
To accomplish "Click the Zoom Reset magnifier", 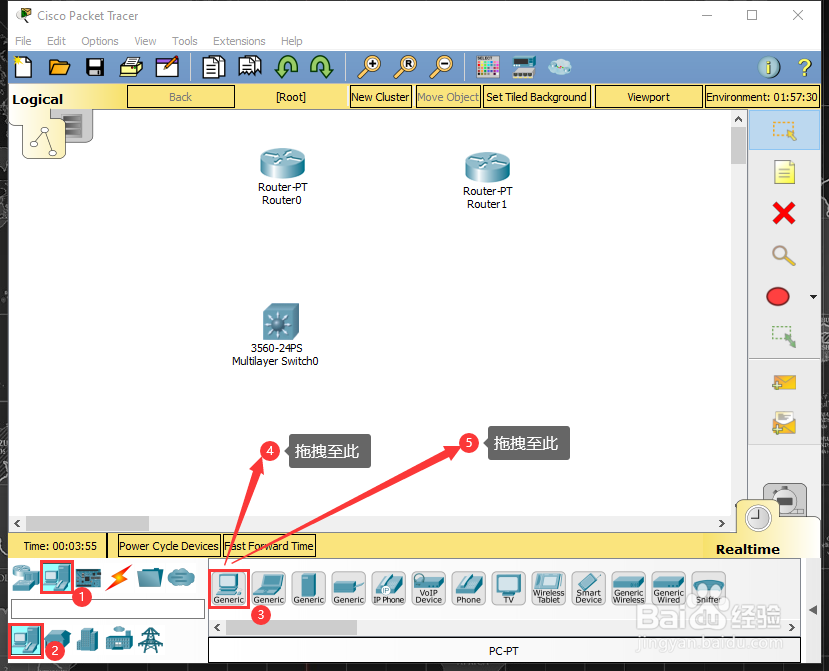I will click(405, 67).
